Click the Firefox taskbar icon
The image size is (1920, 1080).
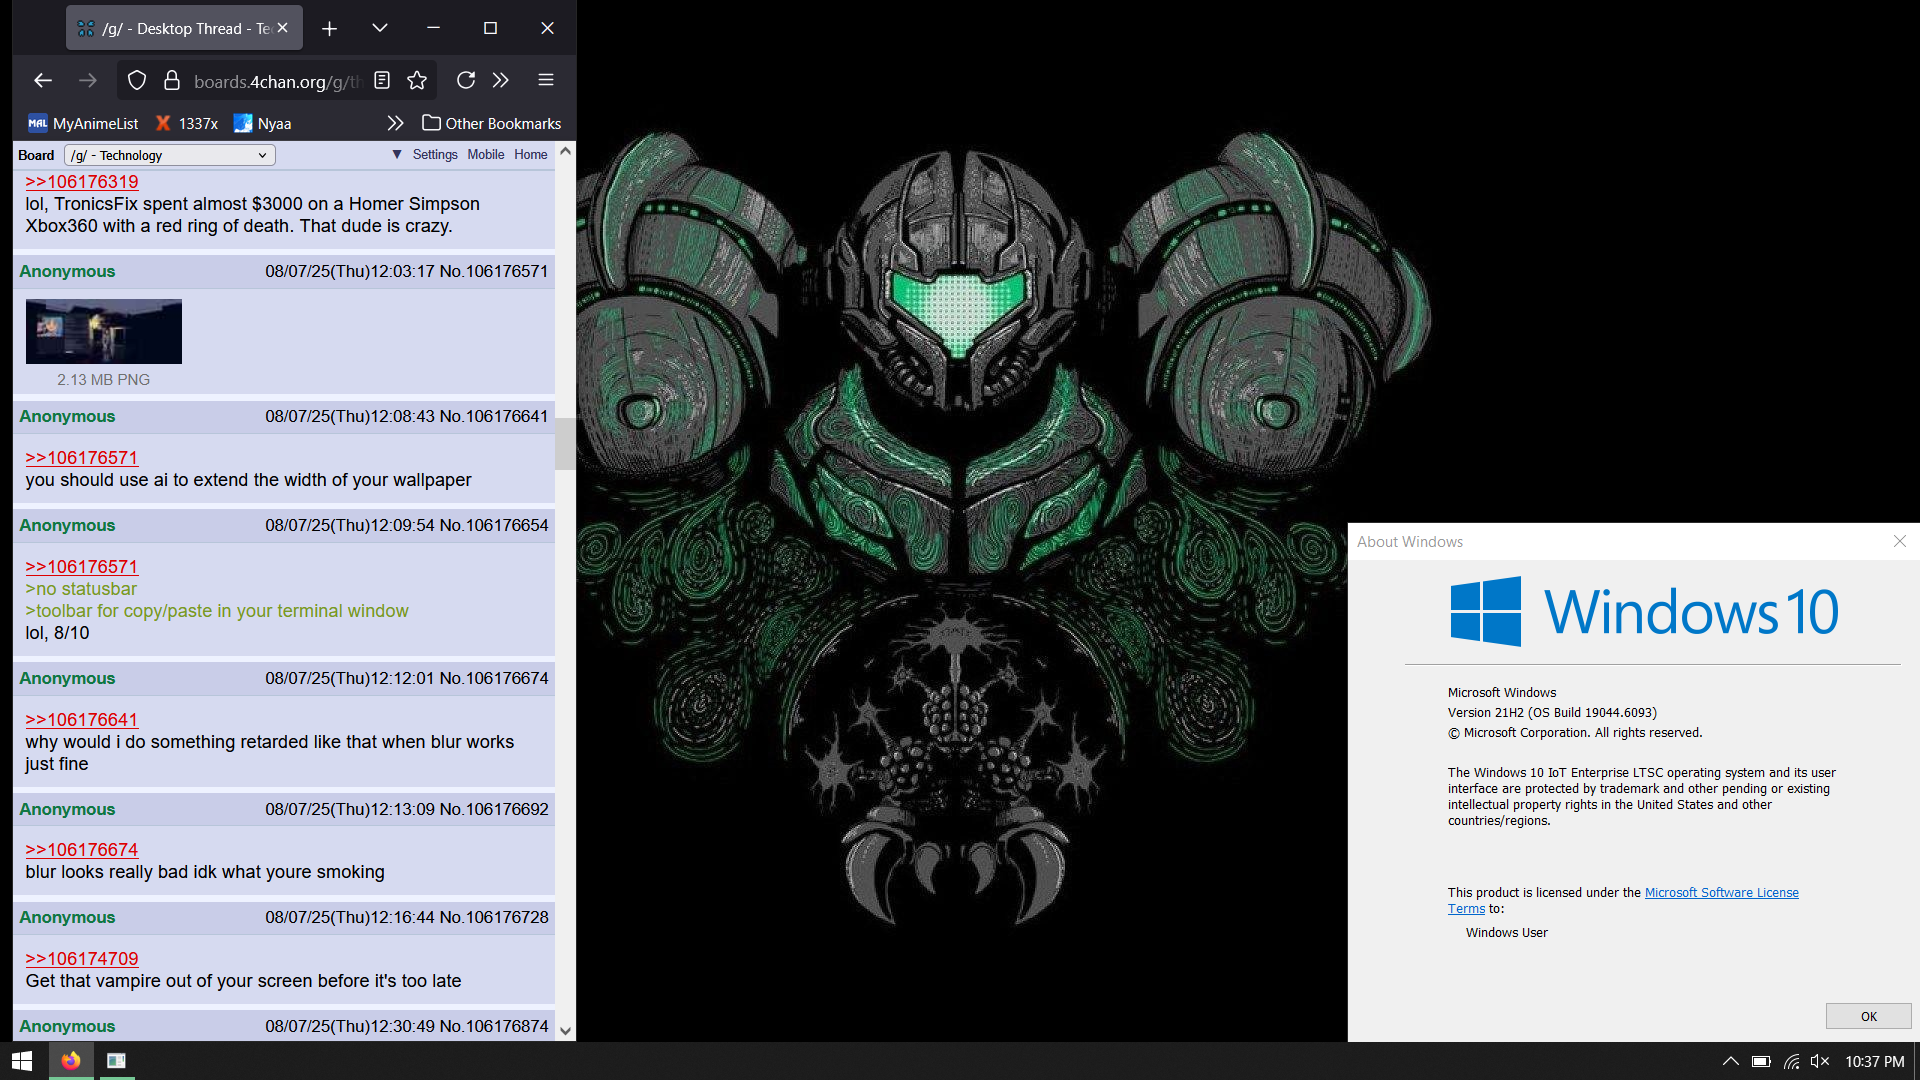tap(71, 1061)
